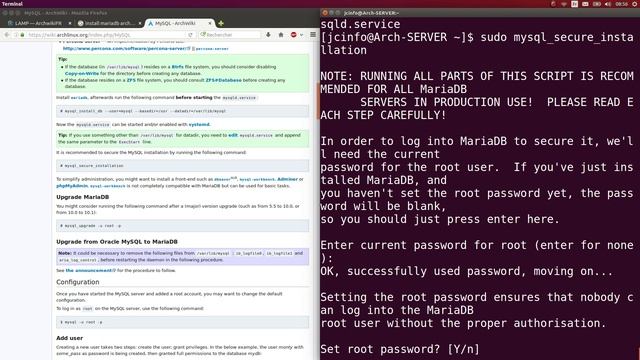Screen dimensions: 640x360
Task: Switch to LAMP — ArchwikiFR tab
Action: pos(38,23)
